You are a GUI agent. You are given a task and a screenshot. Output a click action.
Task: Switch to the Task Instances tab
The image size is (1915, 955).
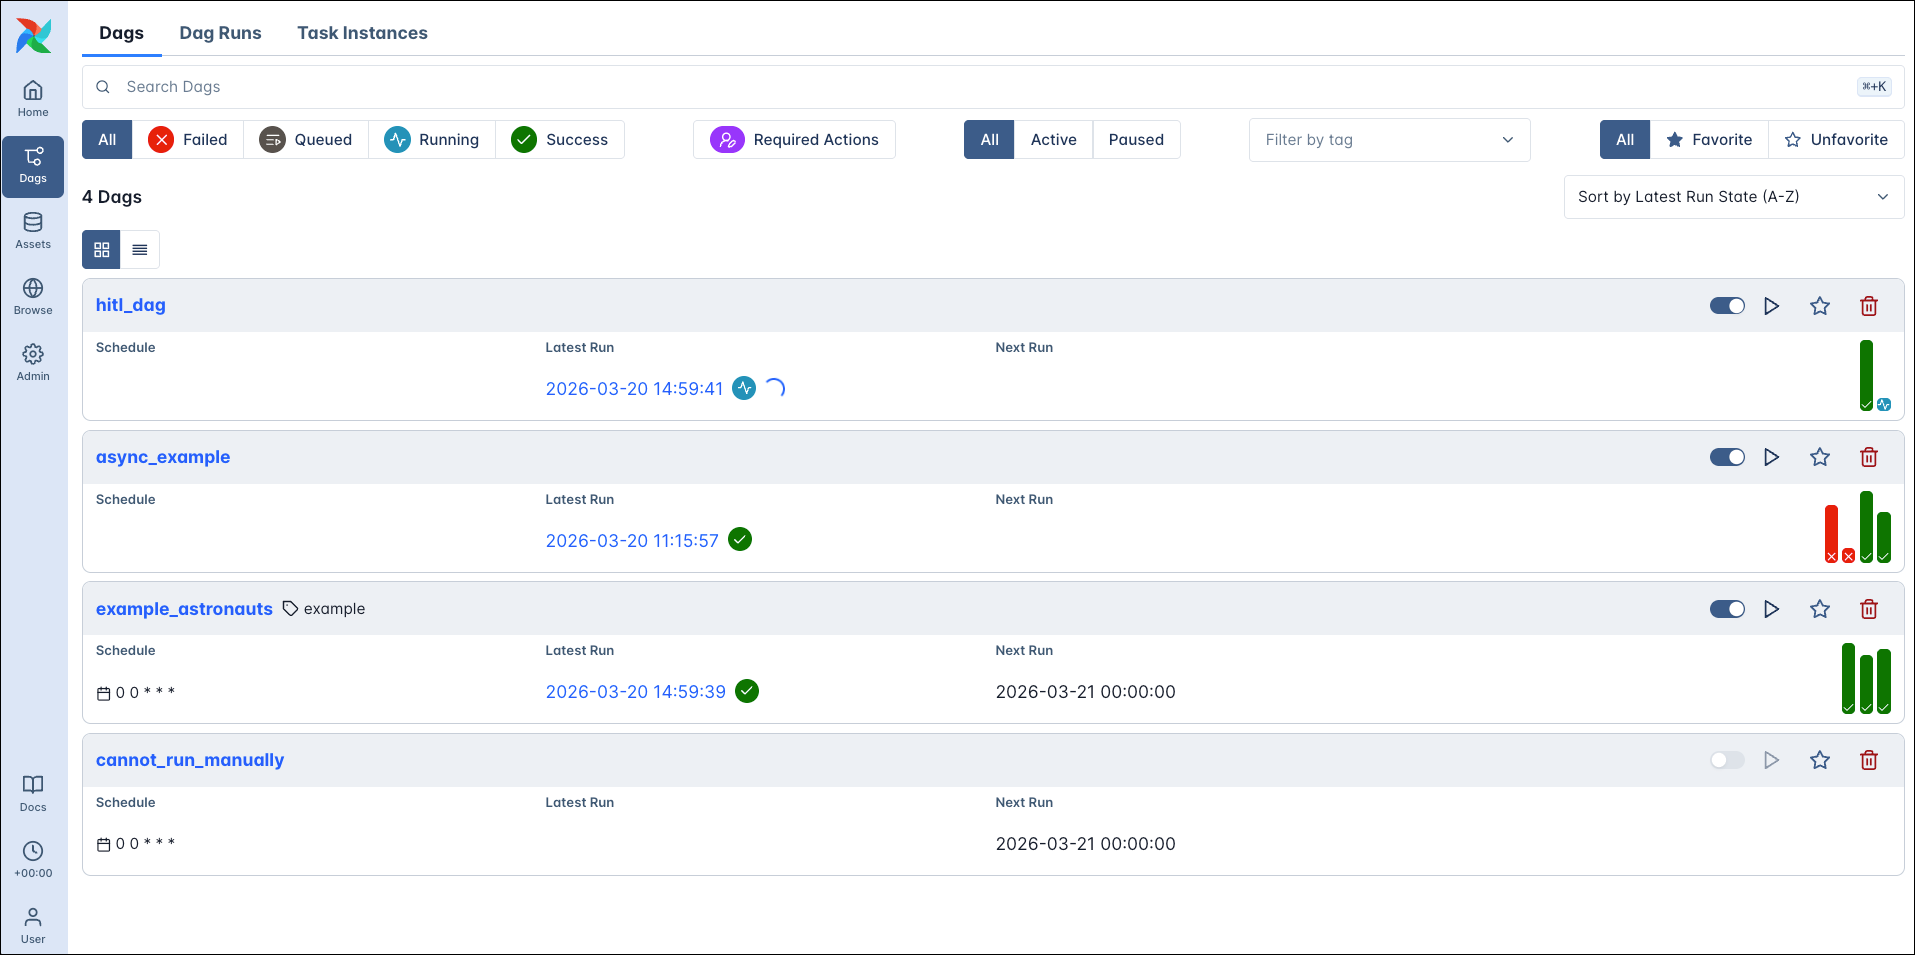click(362, 32)
